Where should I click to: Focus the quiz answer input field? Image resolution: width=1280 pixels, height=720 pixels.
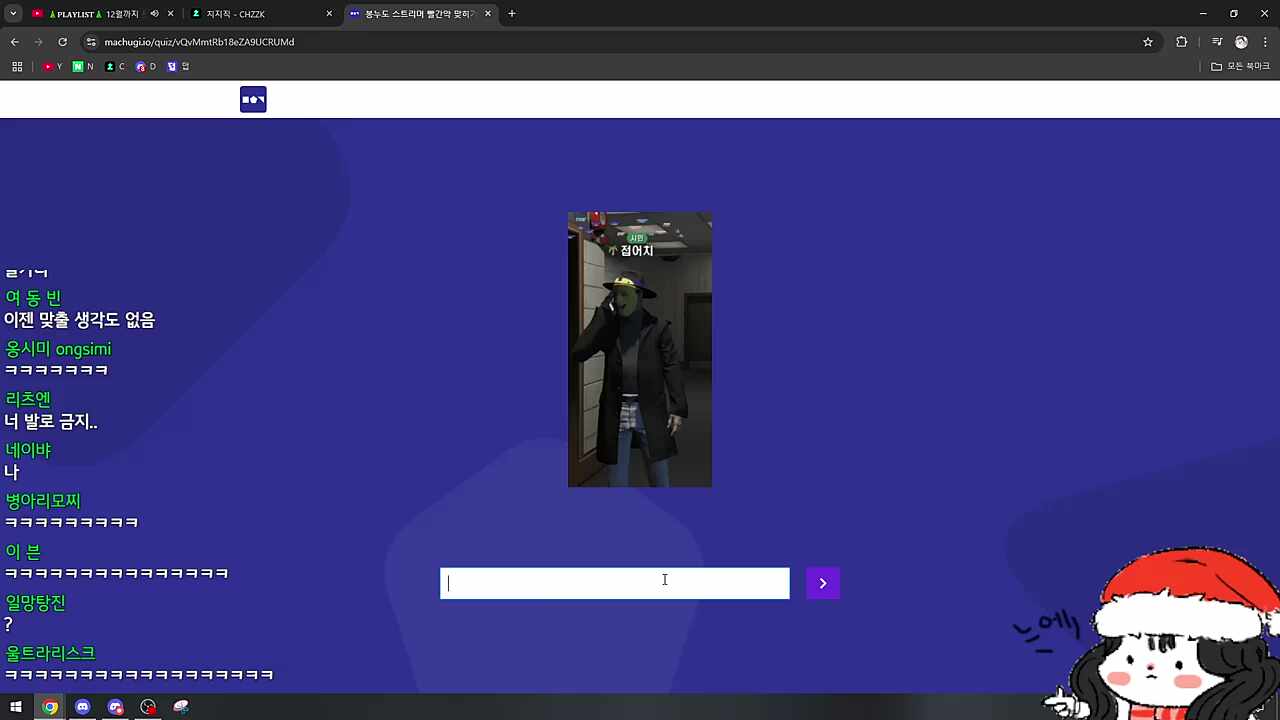coord(615,583)
